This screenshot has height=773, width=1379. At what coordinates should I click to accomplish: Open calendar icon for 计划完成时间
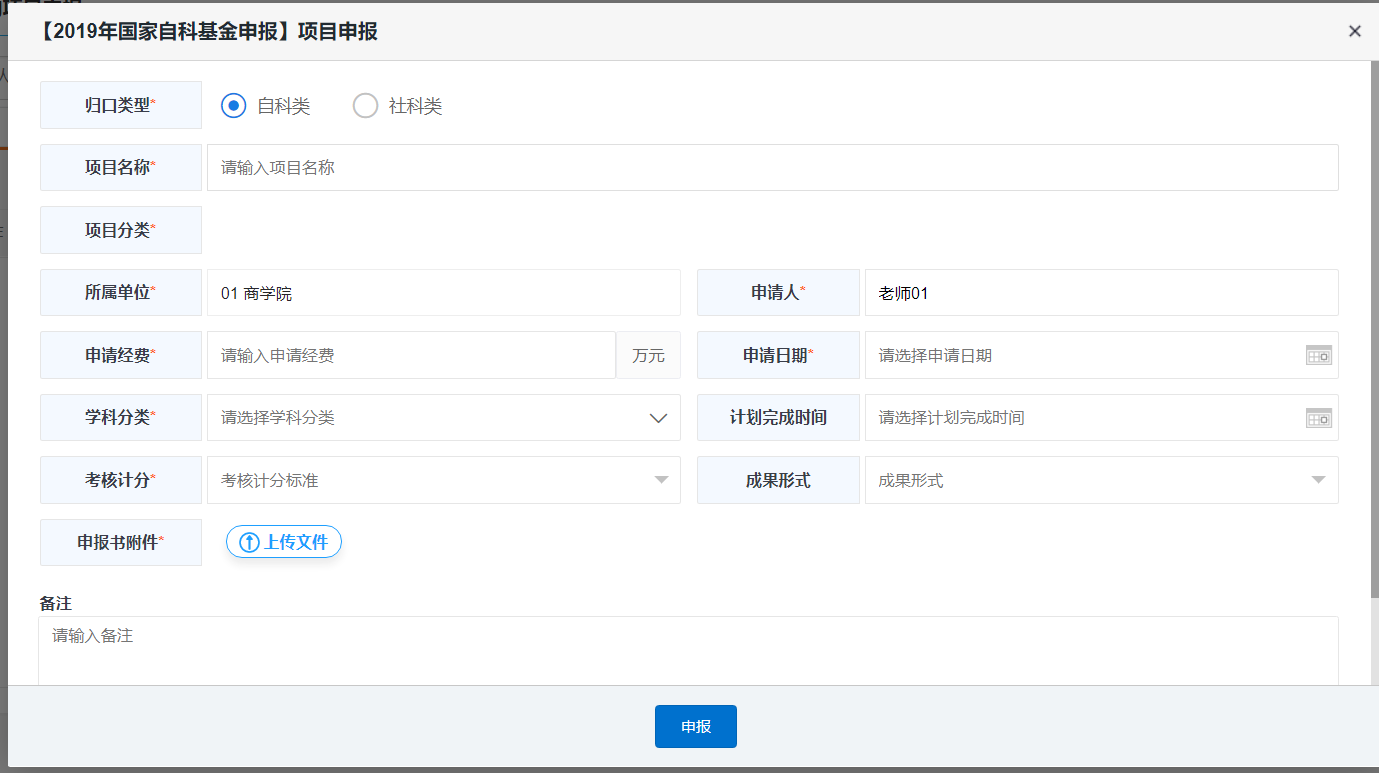pos(1318,418)
